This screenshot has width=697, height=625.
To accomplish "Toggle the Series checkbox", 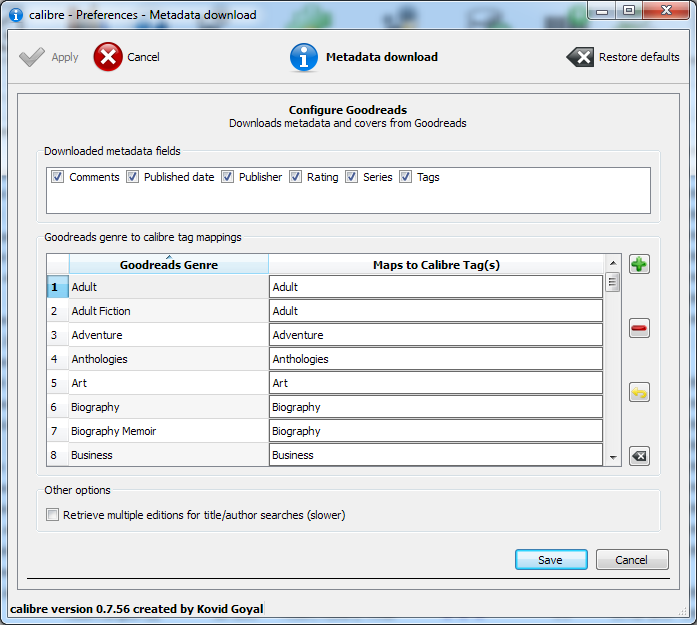I will coord(352,177).
